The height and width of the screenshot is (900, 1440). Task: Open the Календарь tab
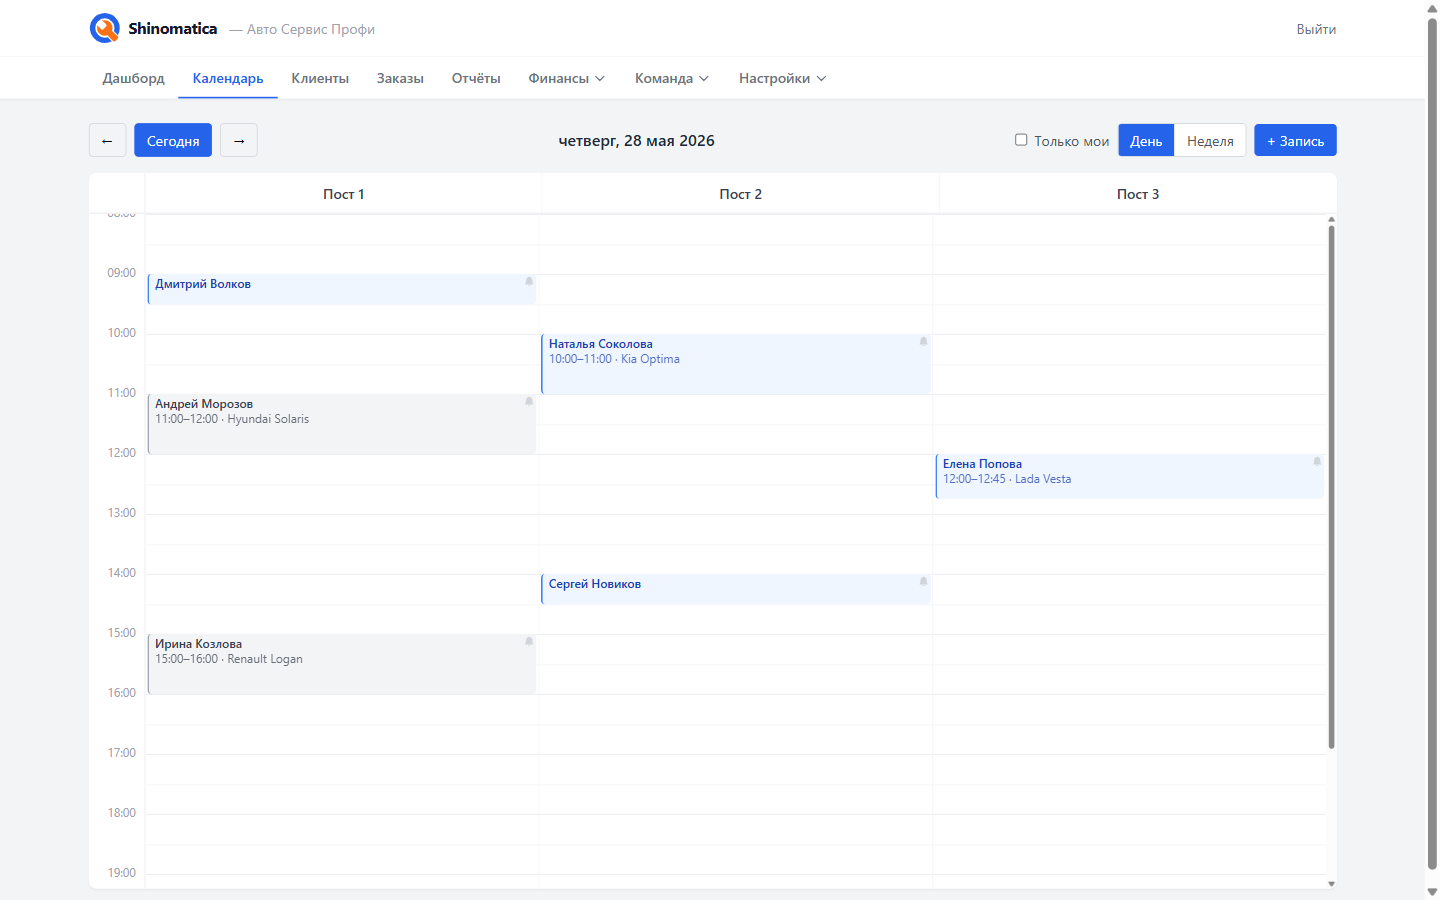pos(228,78)
